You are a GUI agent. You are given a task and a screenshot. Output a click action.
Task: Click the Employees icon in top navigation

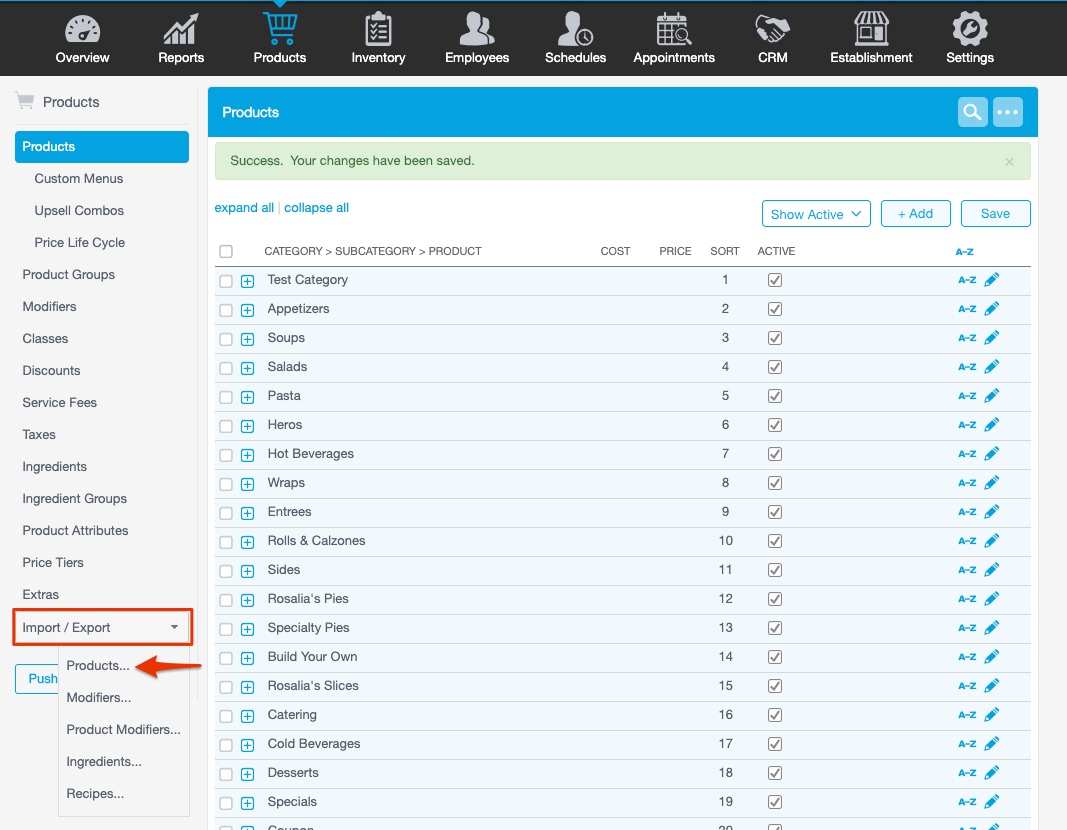pyautogui.click(x=476, y=30)
